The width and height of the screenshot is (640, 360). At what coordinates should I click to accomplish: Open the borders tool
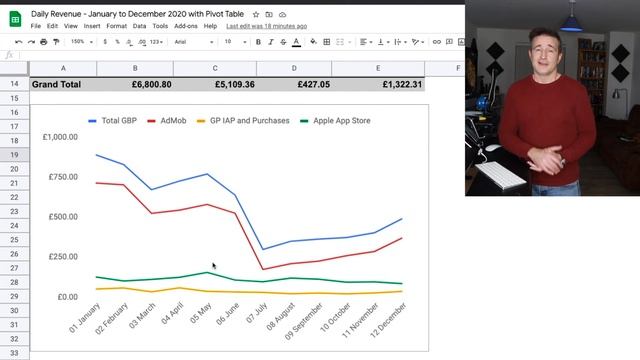[327, 42]
